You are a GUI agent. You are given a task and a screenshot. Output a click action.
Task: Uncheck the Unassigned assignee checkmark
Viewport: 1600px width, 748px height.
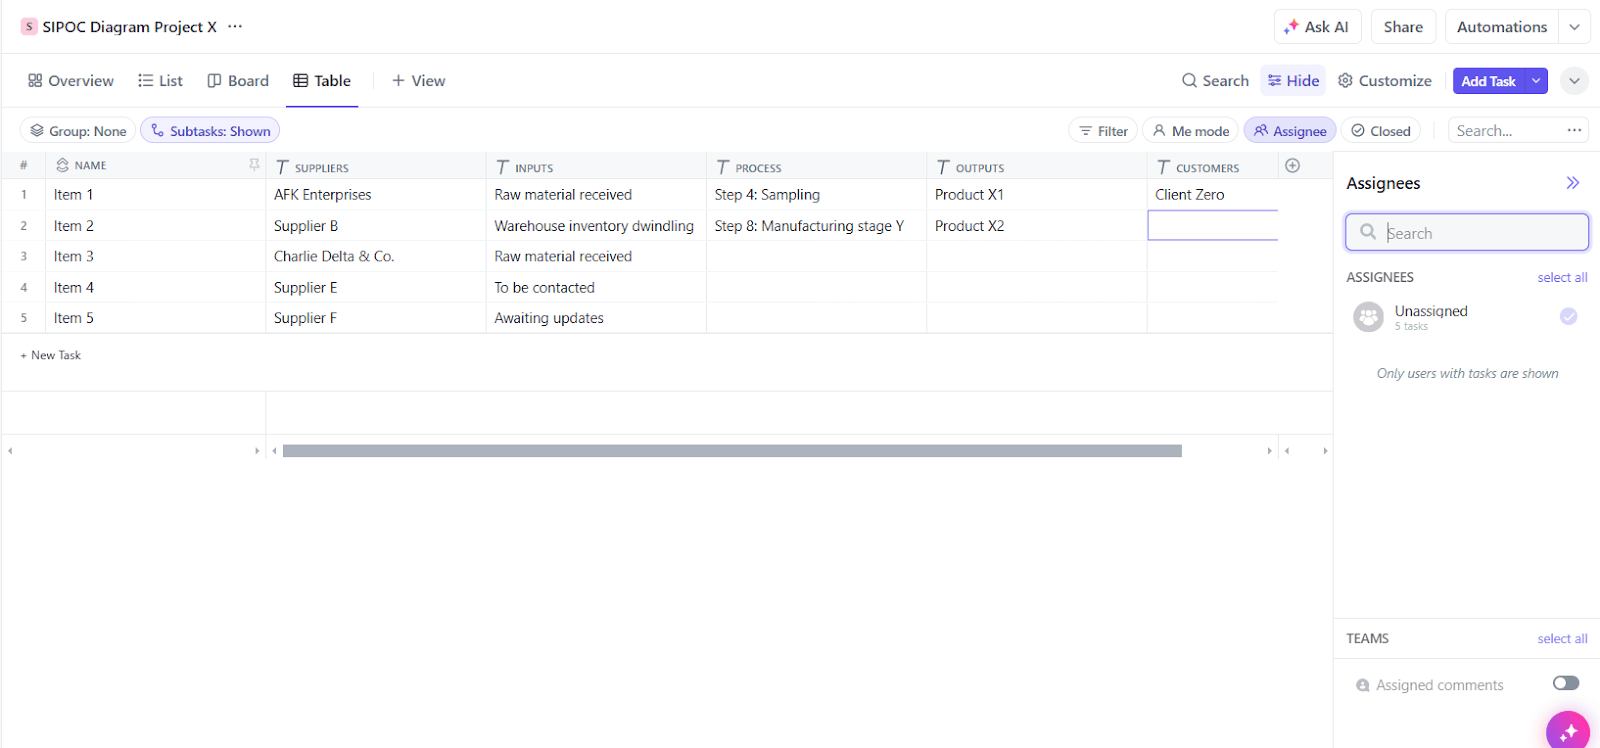[x=1569, y=316]
